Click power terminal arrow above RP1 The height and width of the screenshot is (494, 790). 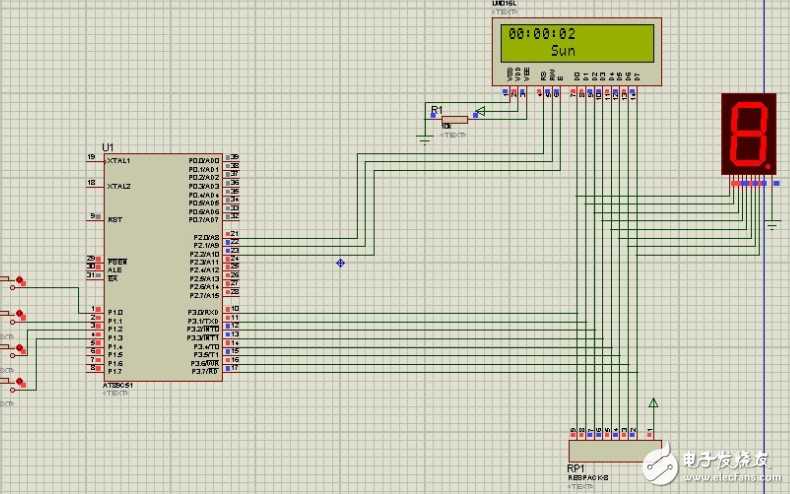pyautogui.click(x=653, y=403)
